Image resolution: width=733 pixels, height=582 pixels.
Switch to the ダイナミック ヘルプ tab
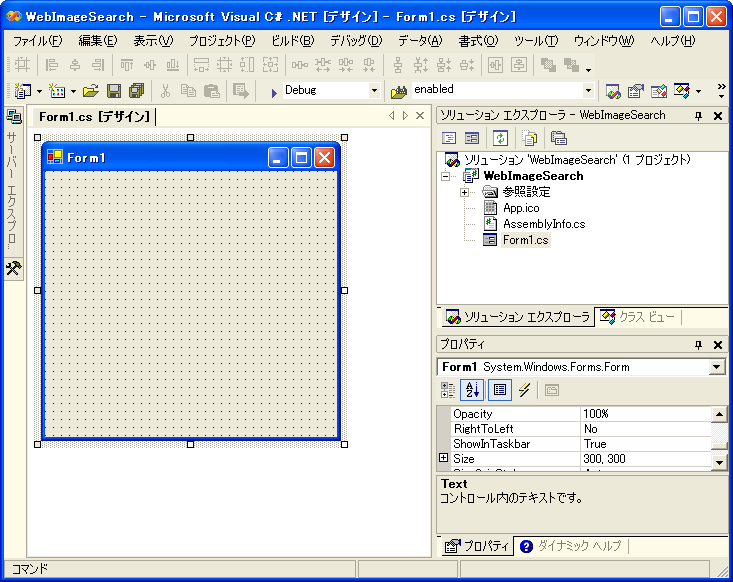(572, 546)
